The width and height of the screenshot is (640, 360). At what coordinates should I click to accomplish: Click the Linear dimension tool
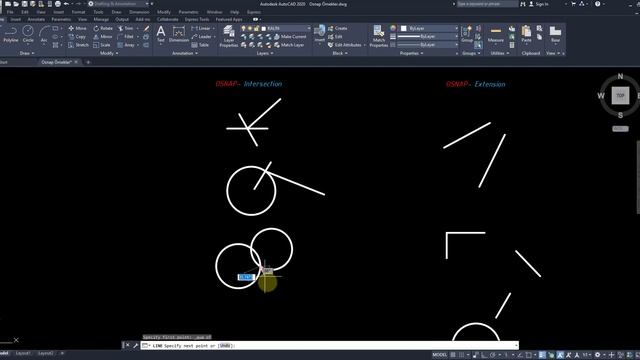click(201, 28)
